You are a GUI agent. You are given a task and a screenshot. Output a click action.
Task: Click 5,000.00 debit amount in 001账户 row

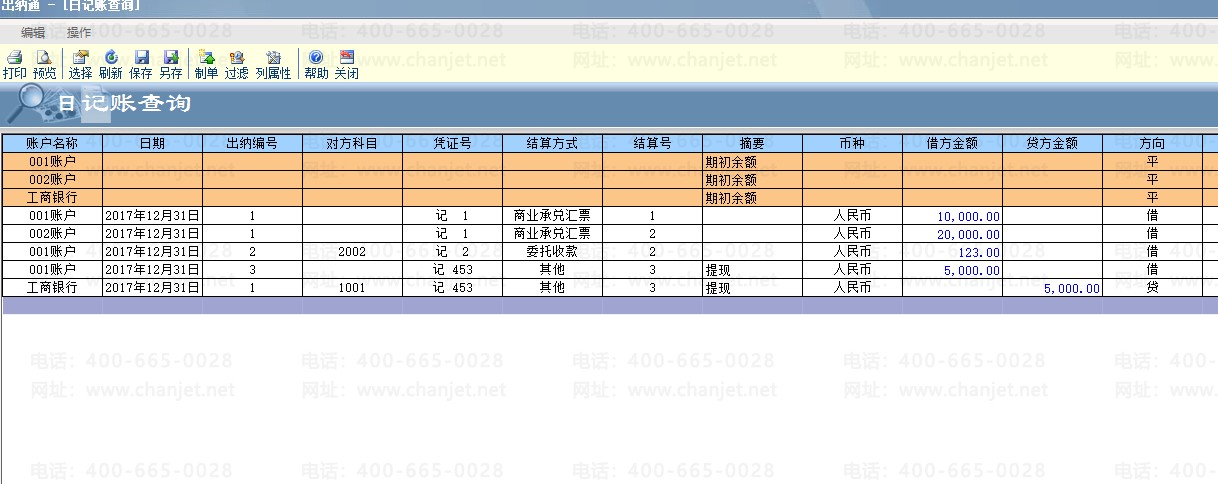coord(952,270)
